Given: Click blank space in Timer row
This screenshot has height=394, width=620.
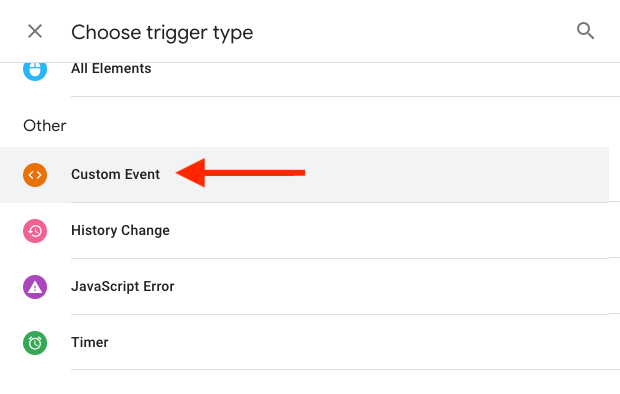Looking at the screenshot, I should click(x=395, y=343).
